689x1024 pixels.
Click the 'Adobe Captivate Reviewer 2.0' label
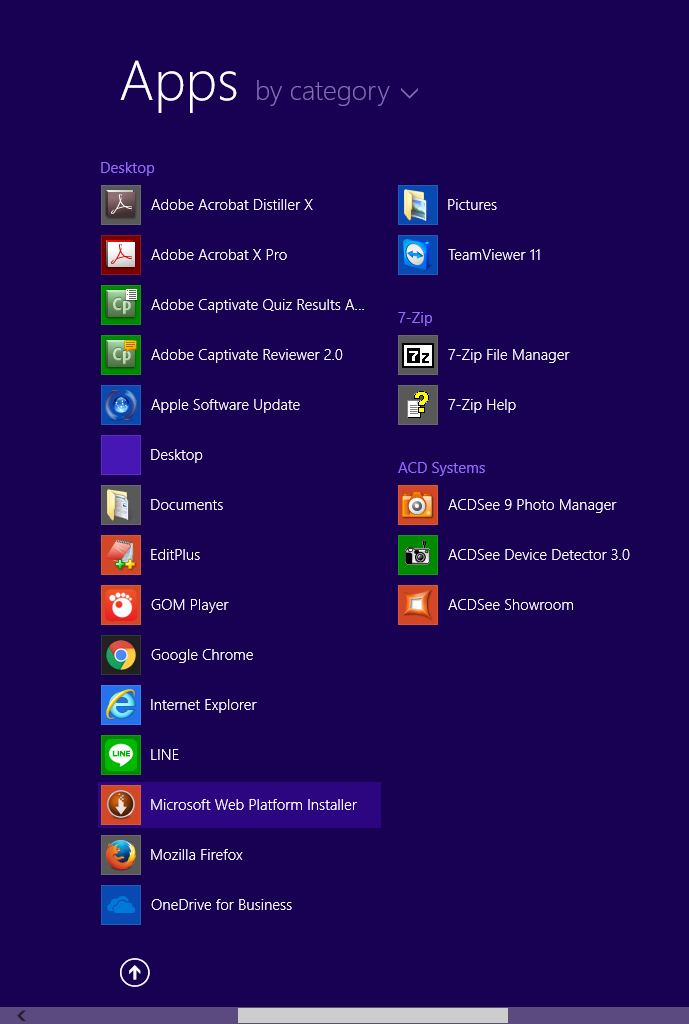[x=247, y=355]
